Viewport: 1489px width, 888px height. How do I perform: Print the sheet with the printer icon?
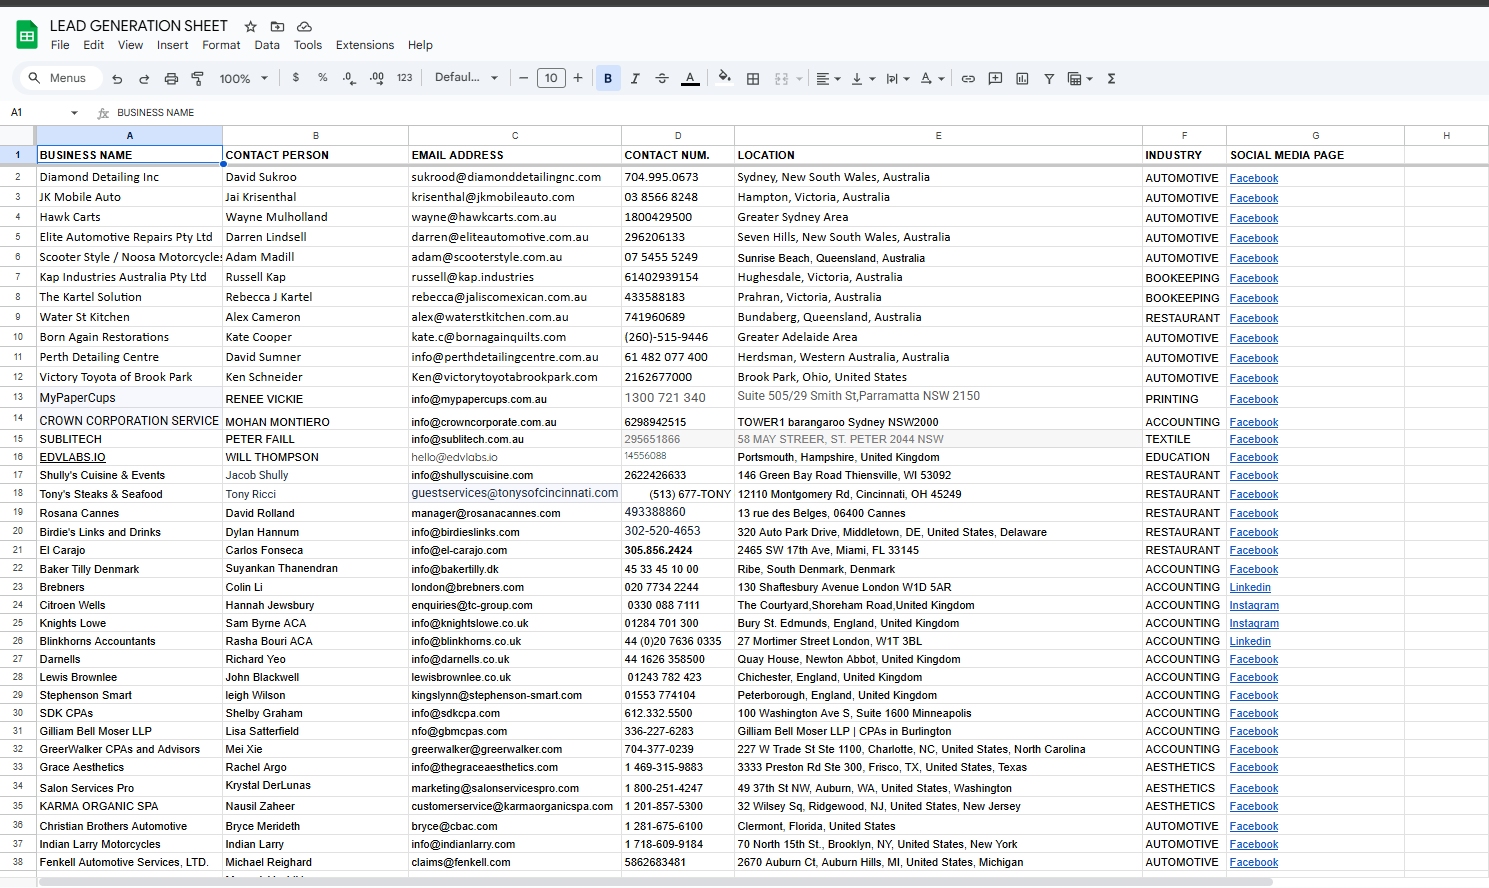point(171,78)
